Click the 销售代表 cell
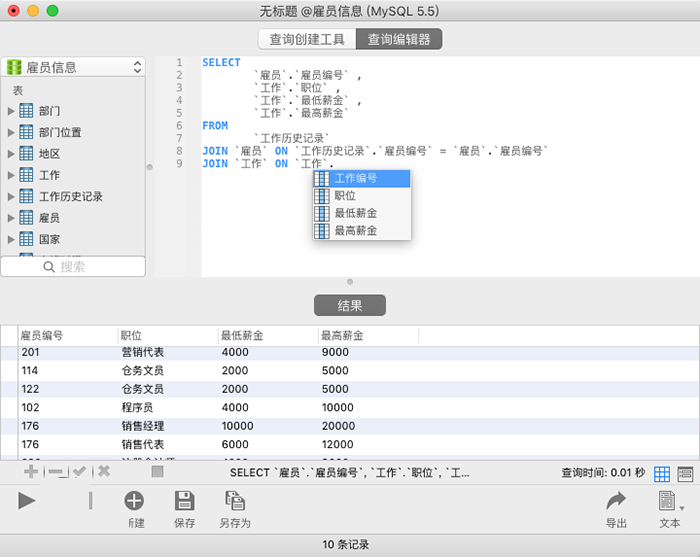The height and width of the screenshot is (557, 700). pyautogui.click(x=143, y=445)
